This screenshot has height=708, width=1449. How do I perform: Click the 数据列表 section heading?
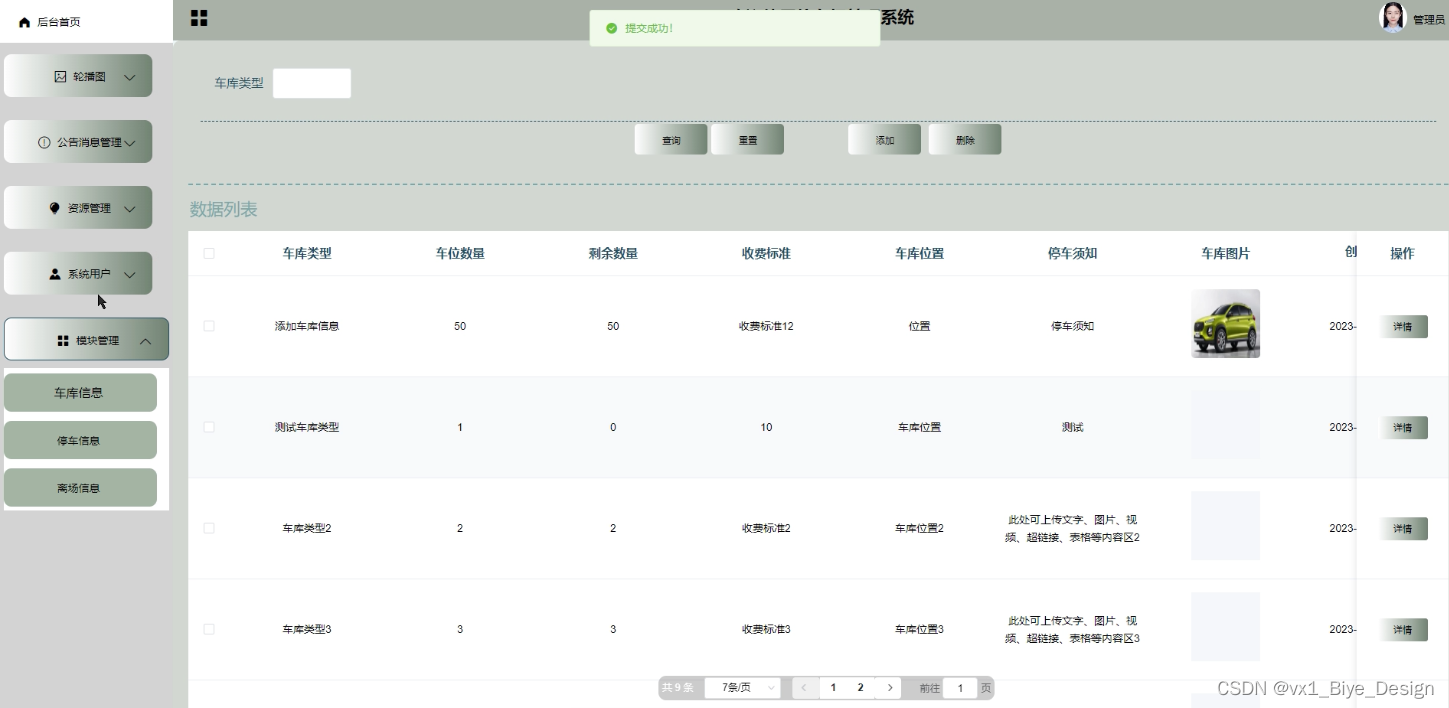click(x=224, y=209)
